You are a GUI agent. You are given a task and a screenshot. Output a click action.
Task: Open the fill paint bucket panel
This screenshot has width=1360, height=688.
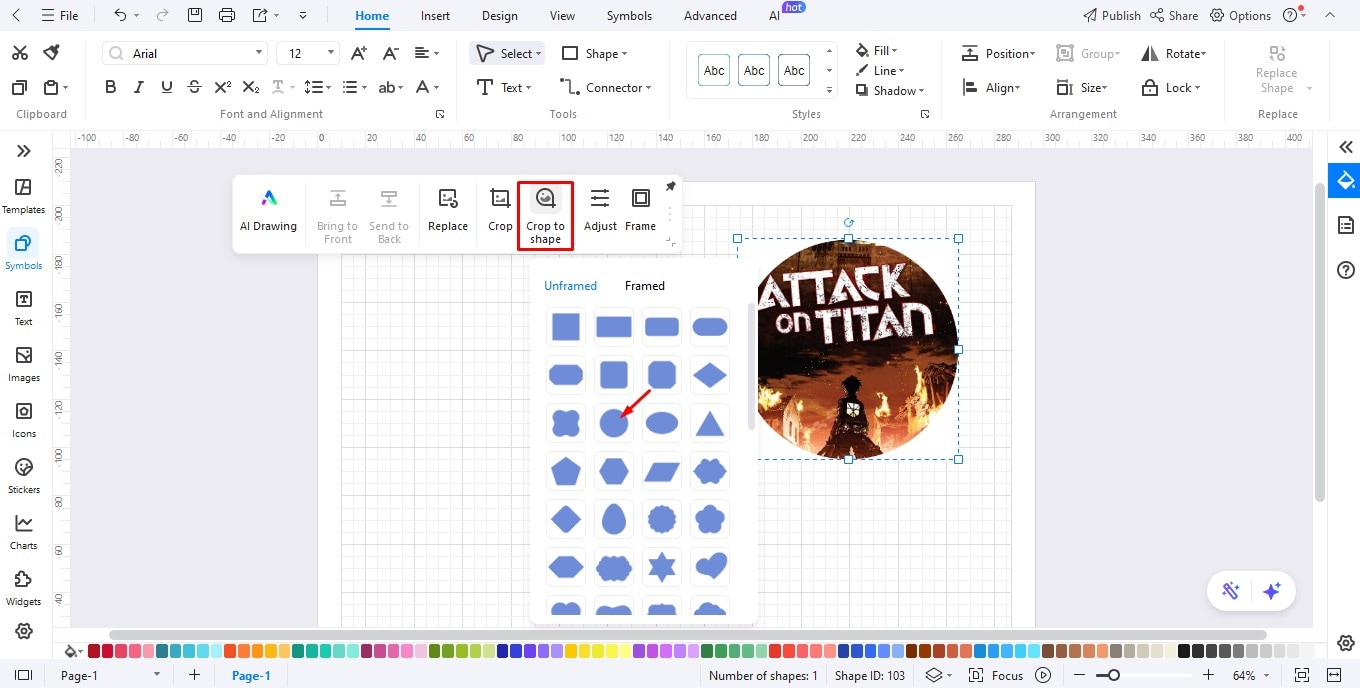pos(1345,181)
